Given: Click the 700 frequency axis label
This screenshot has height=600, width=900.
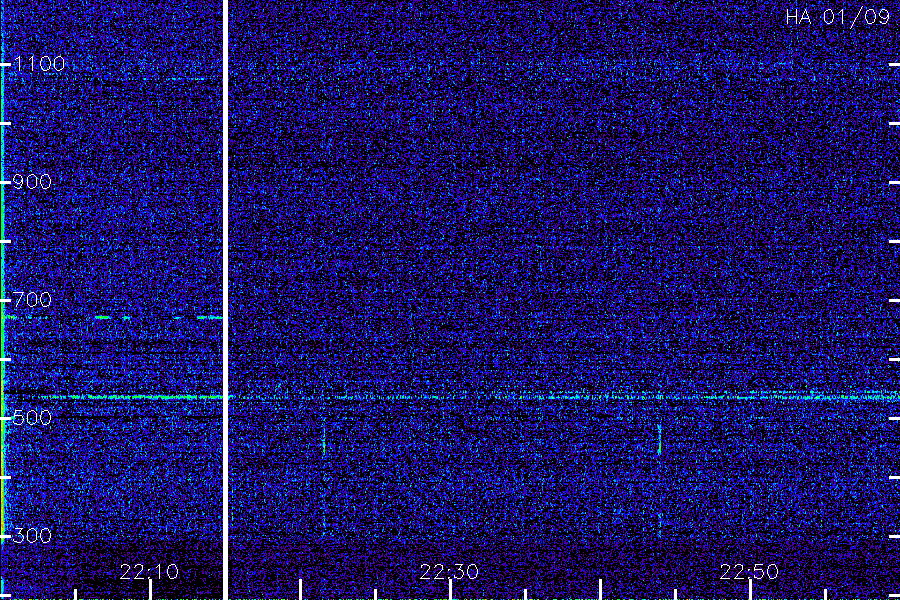Looking at the screenshot, I should (32, 300).
